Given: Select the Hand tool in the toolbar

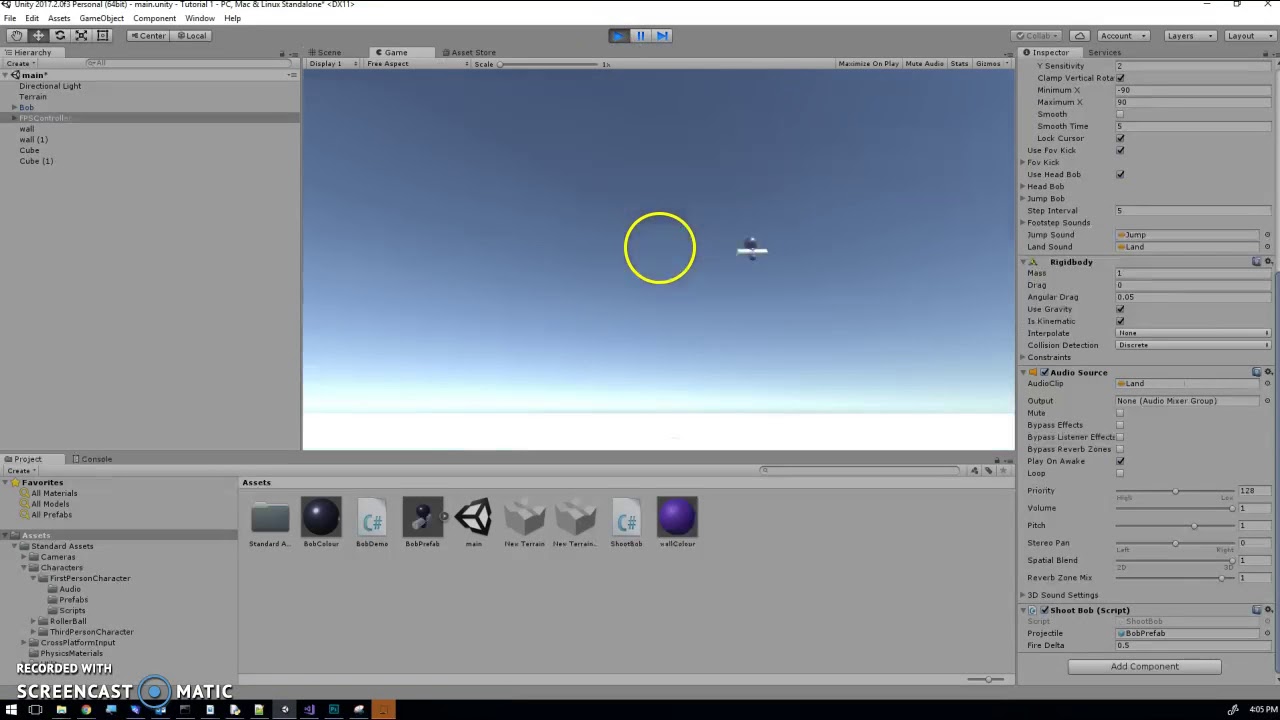Looking at the screenshot, I should (17, 36).
